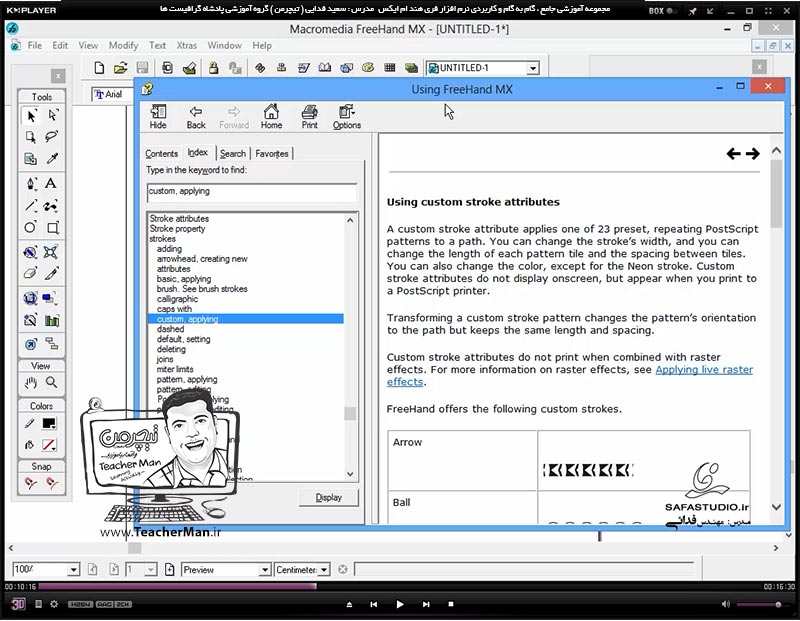Select 'calligraphic' index entry
This screenshot has height=621, width=800.
pos(177,299)
